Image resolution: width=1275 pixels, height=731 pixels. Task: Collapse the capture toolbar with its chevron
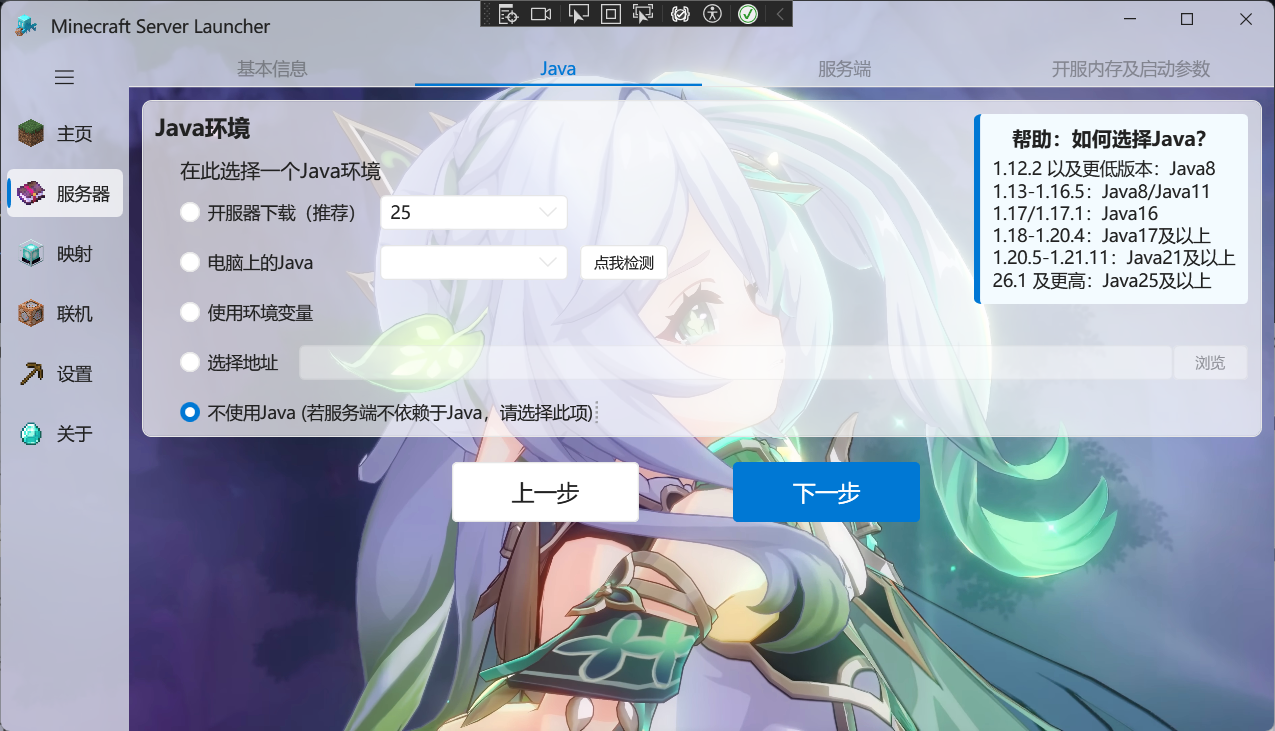(x=779, y=14)
